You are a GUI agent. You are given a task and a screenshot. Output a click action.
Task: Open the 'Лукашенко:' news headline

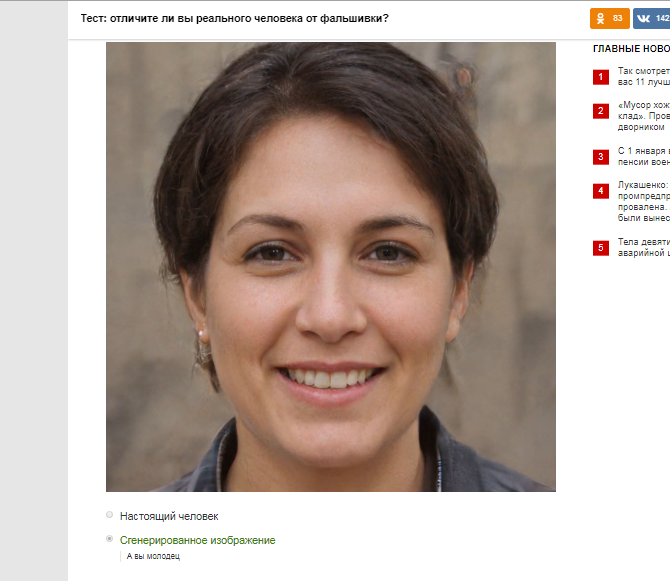(644, 201)
